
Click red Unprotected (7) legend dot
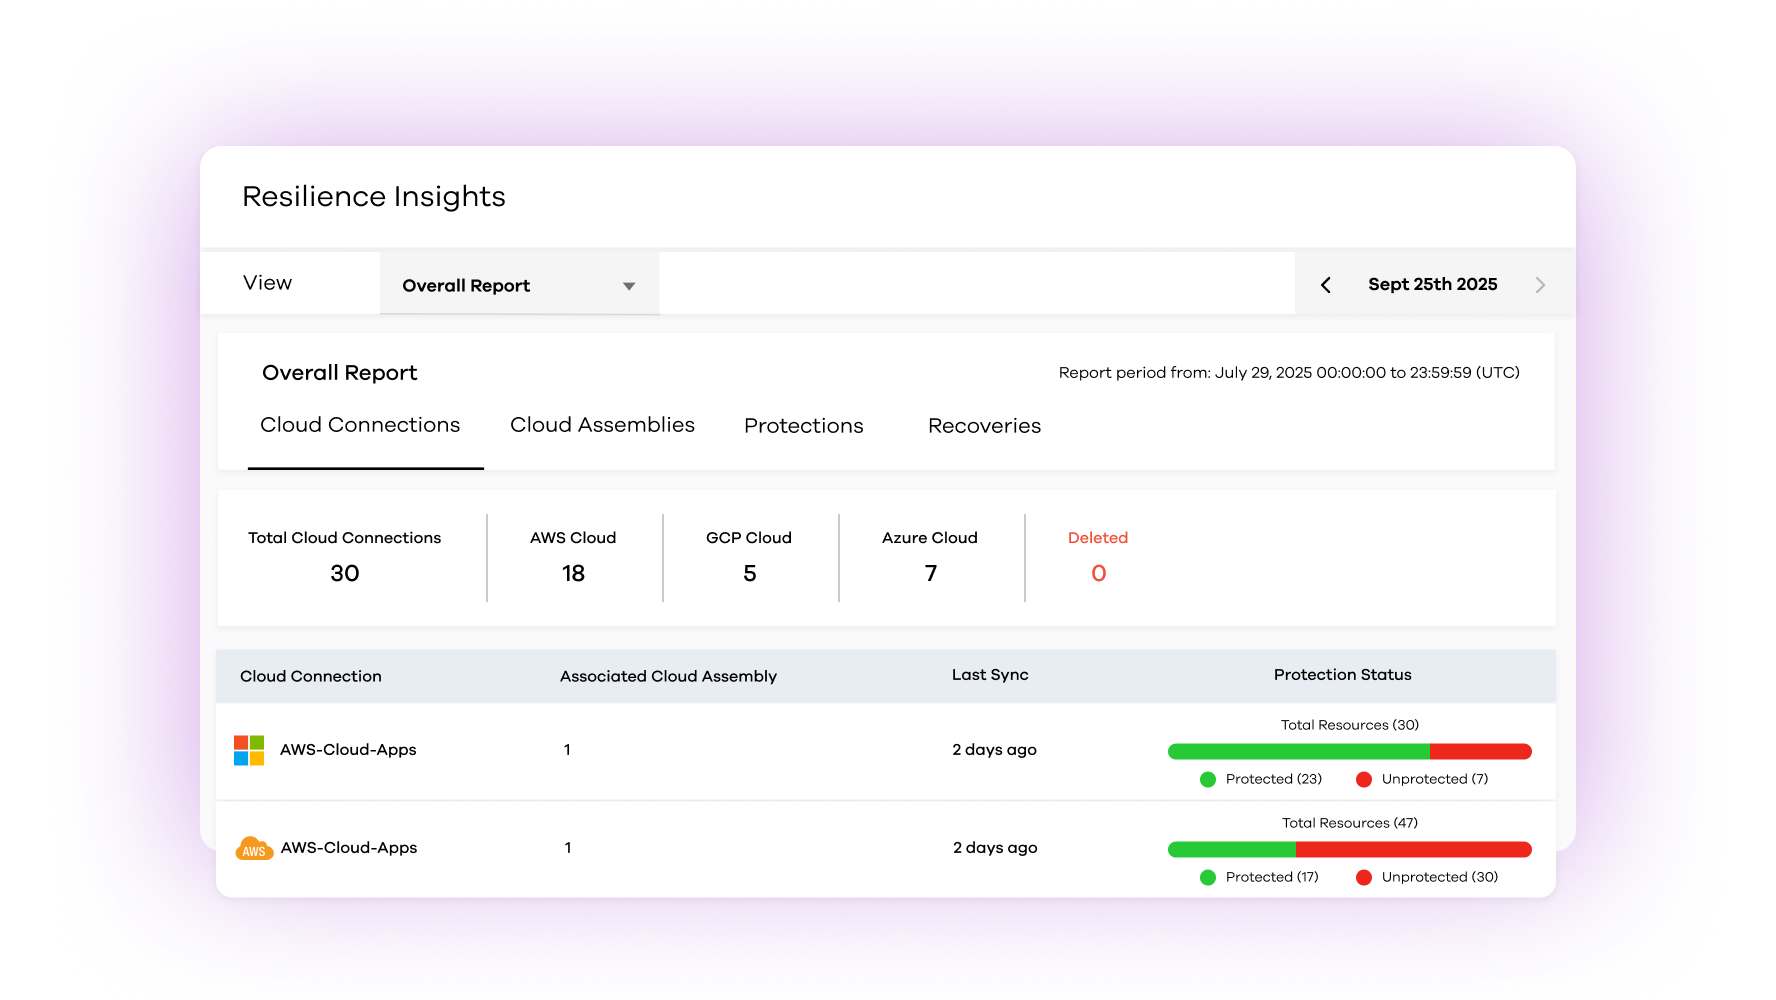click(1364, 780)
